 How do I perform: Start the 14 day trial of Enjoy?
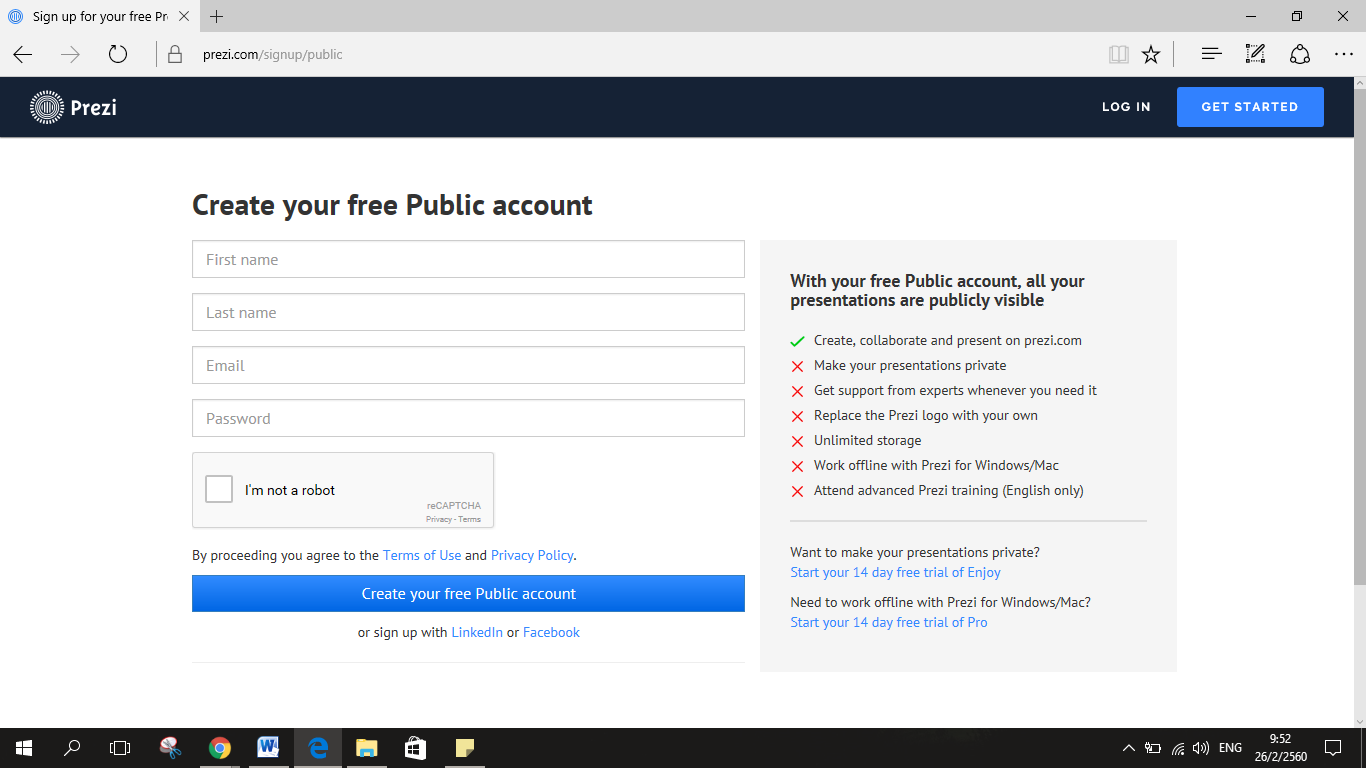pyautogui.click(x=895, y=572)
